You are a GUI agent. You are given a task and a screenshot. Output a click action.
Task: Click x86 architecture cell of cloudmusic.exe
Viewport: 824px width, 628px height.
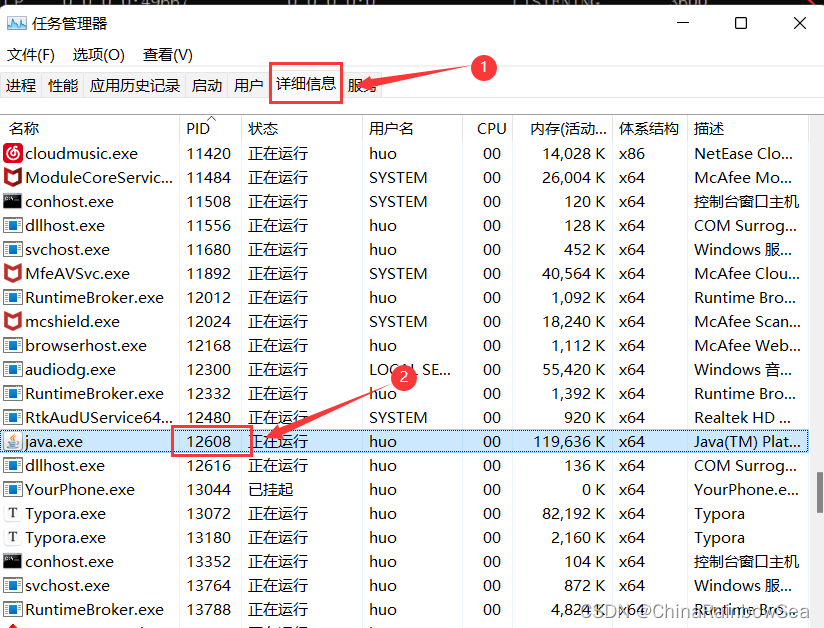[x=632, y=153]
